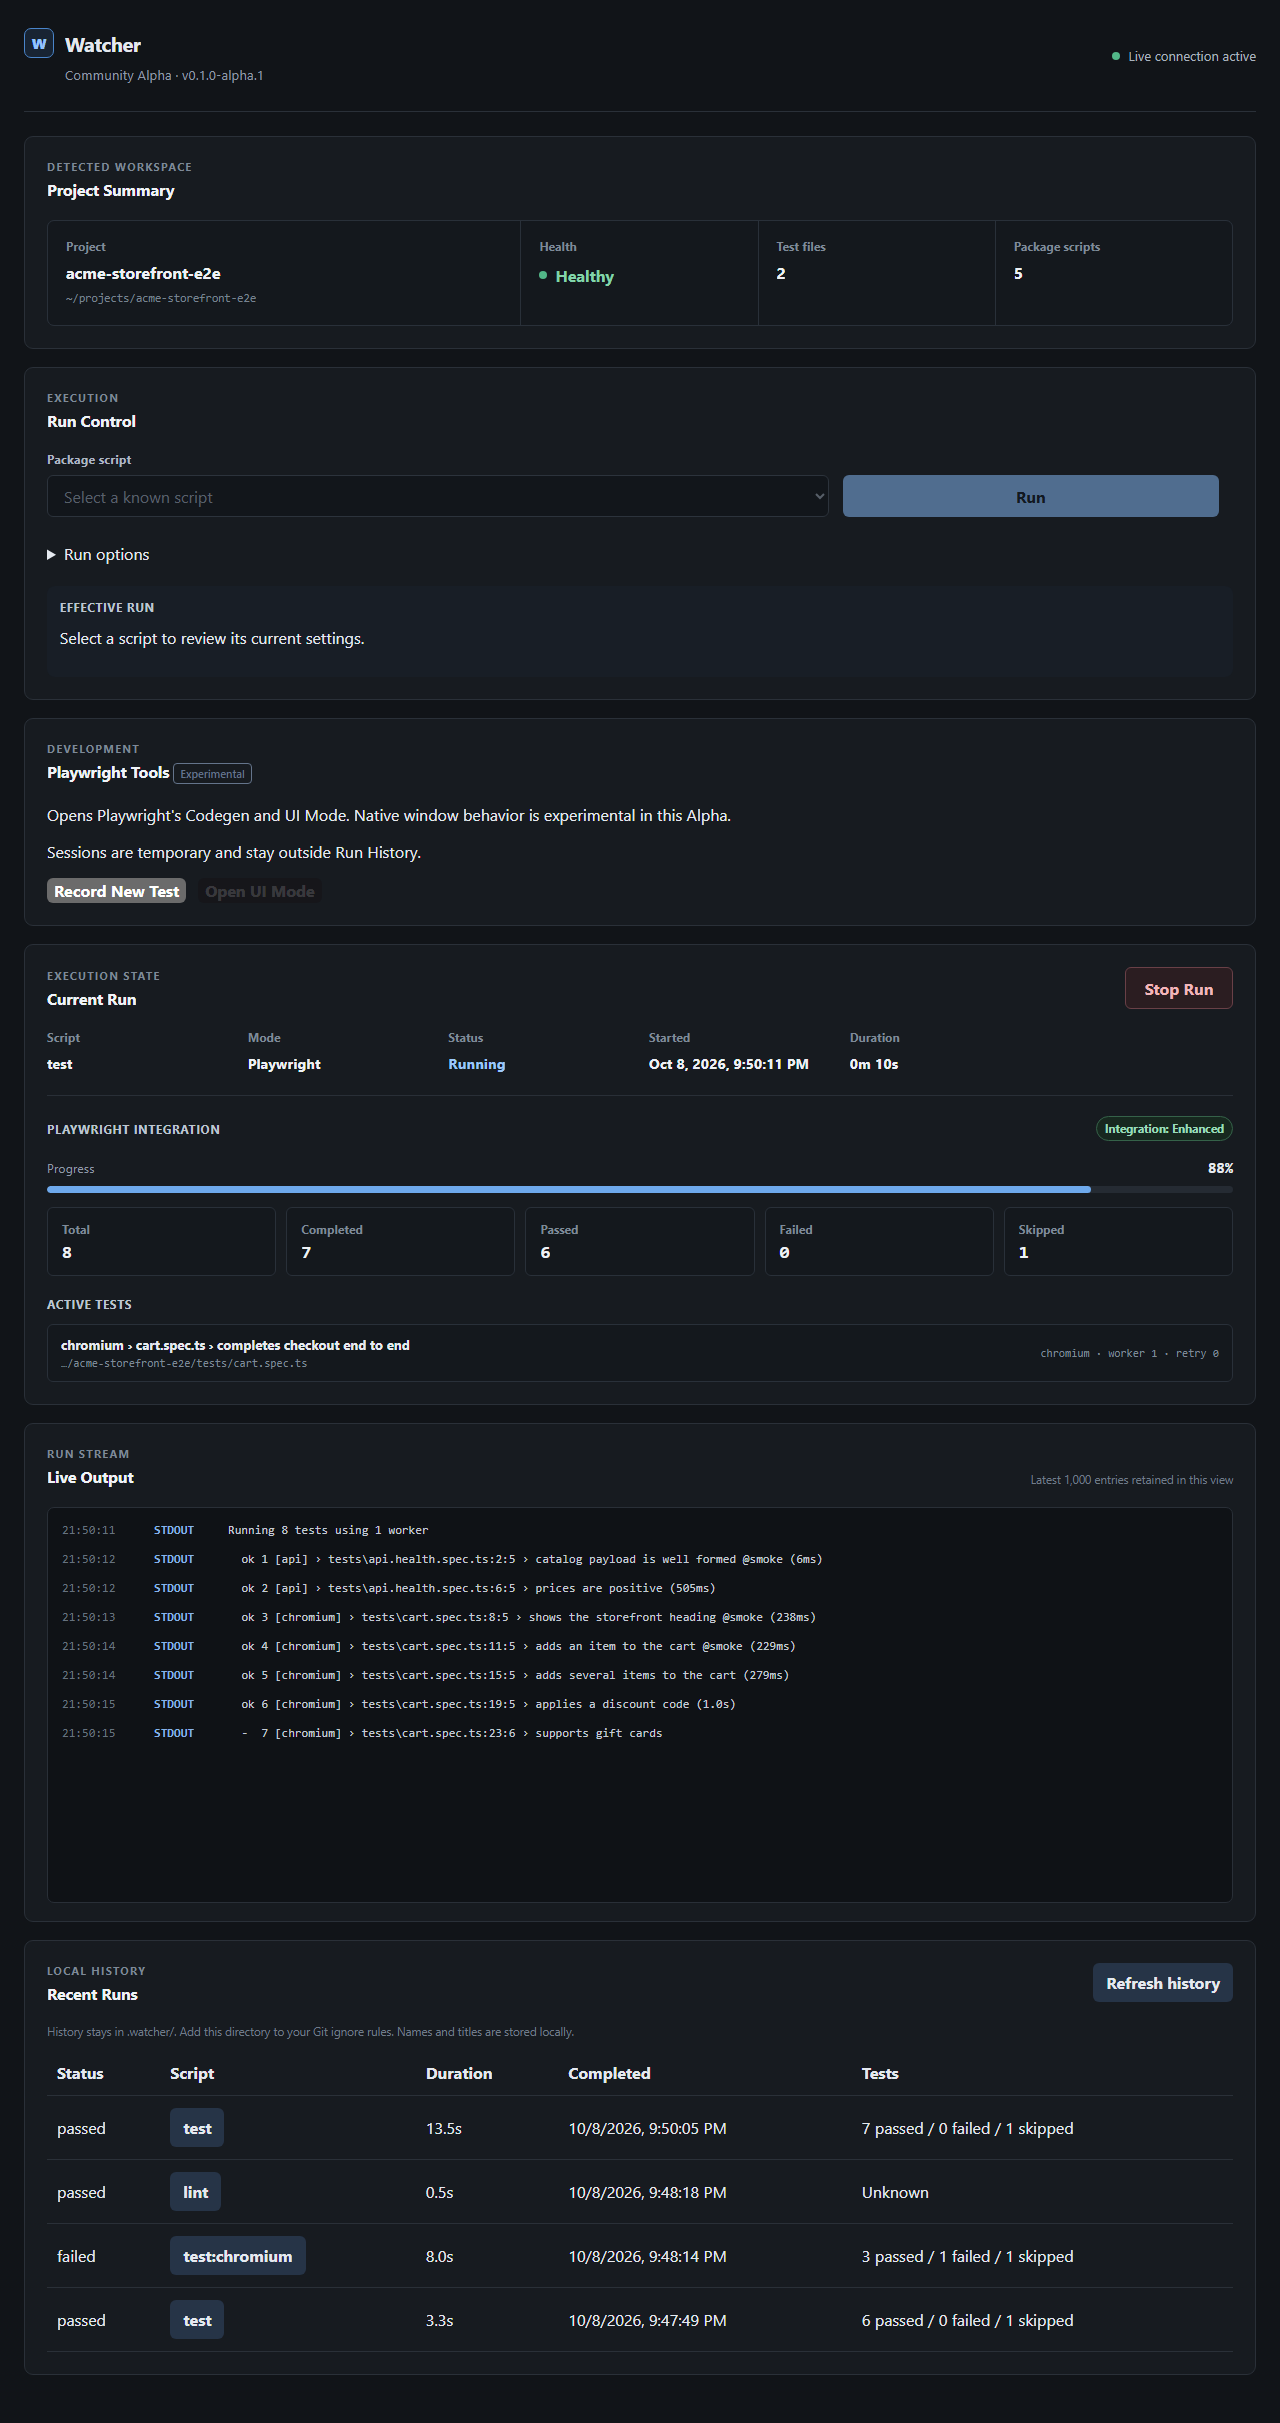Click the Tests column header
The image size is (1280, 2423).
point(880,2074)
